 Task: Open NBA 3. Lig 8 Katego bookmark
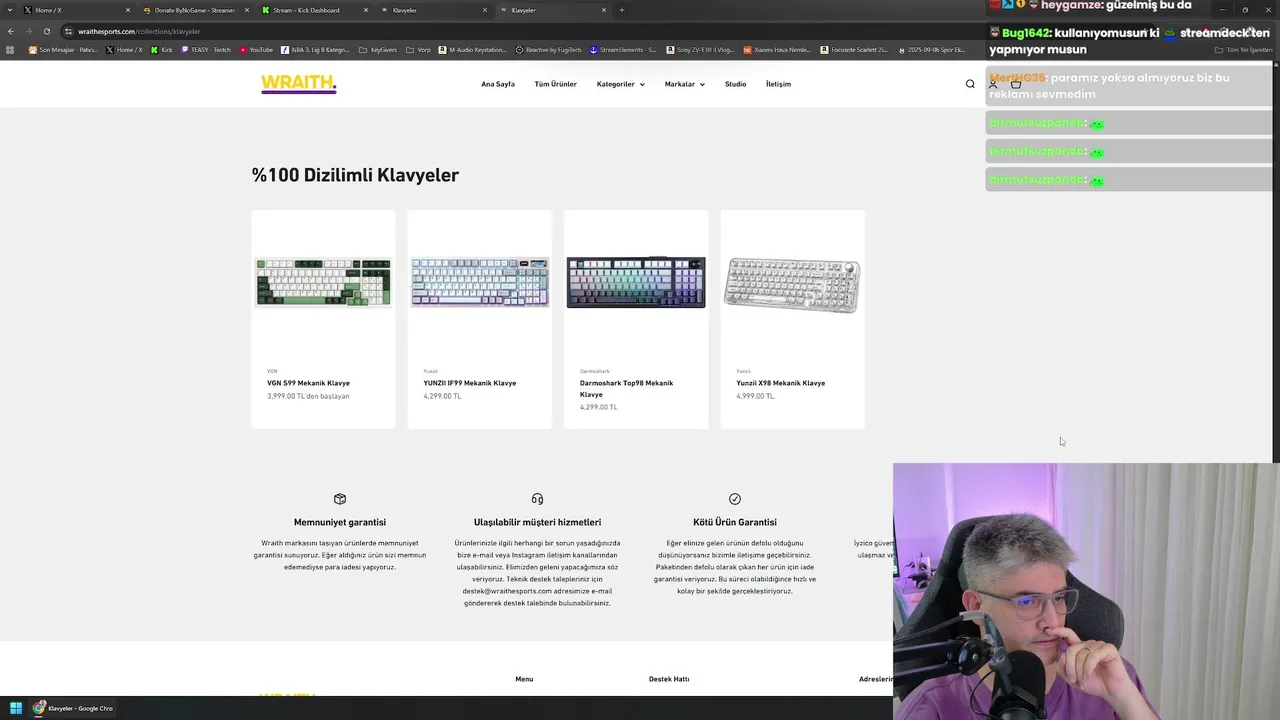click(x=316, y=49)
